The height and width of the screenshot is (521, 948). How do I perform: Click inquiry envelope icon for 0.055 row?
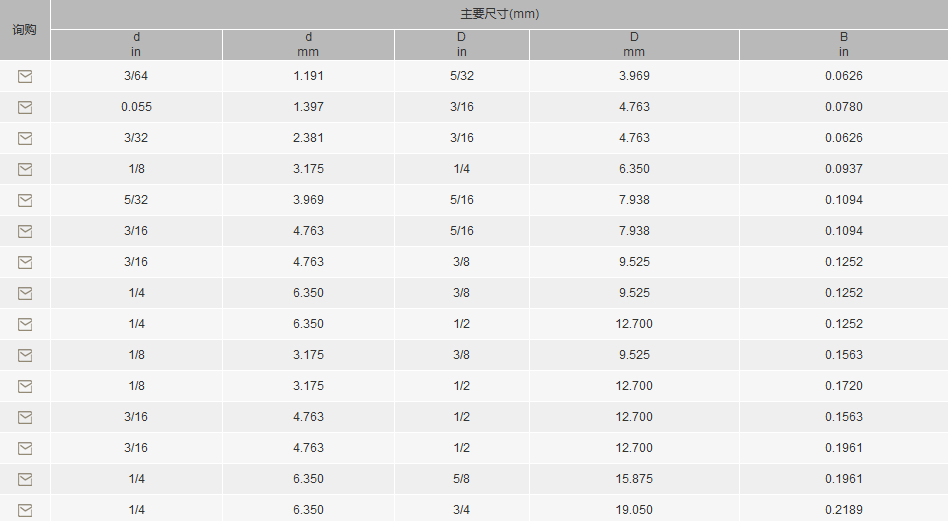(25, 107)
